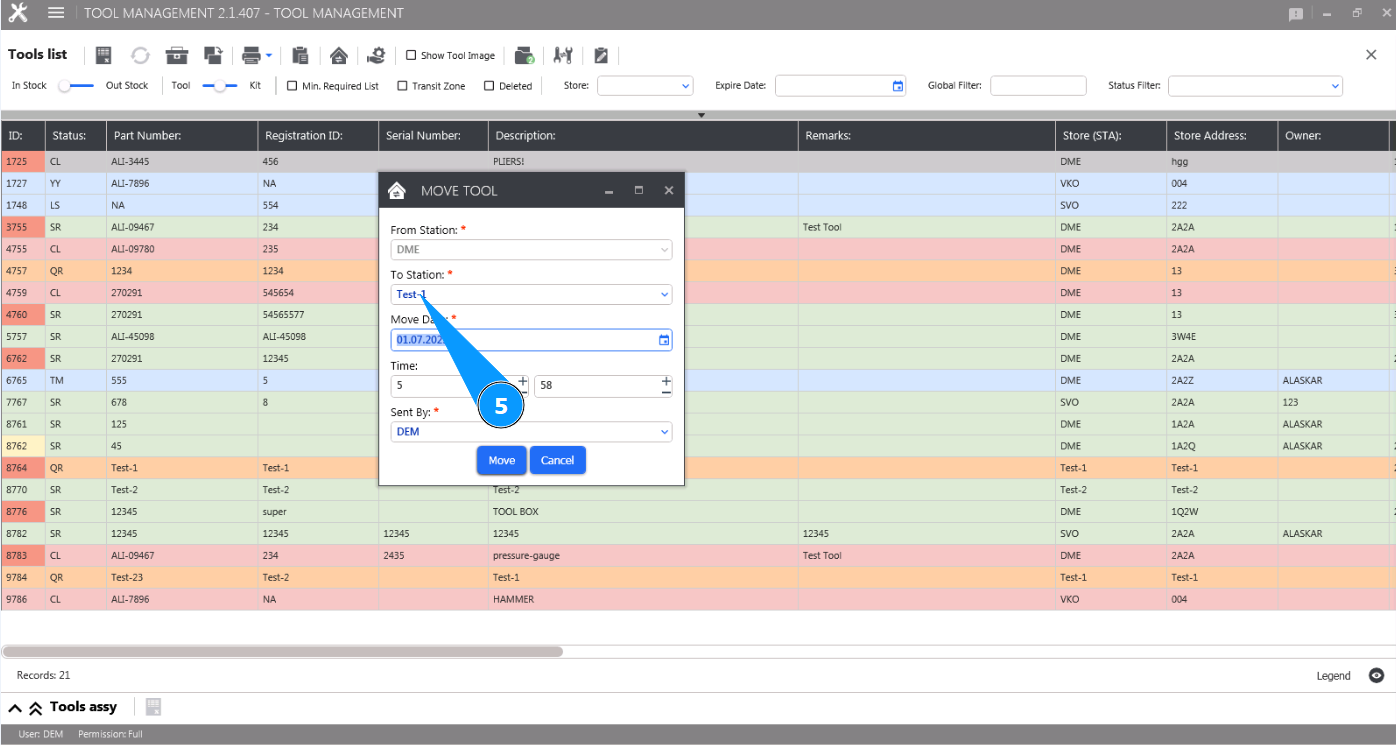1396x746 pixels.
Task: Click the crossed wrench tools icon
Action: click(562, 56)
